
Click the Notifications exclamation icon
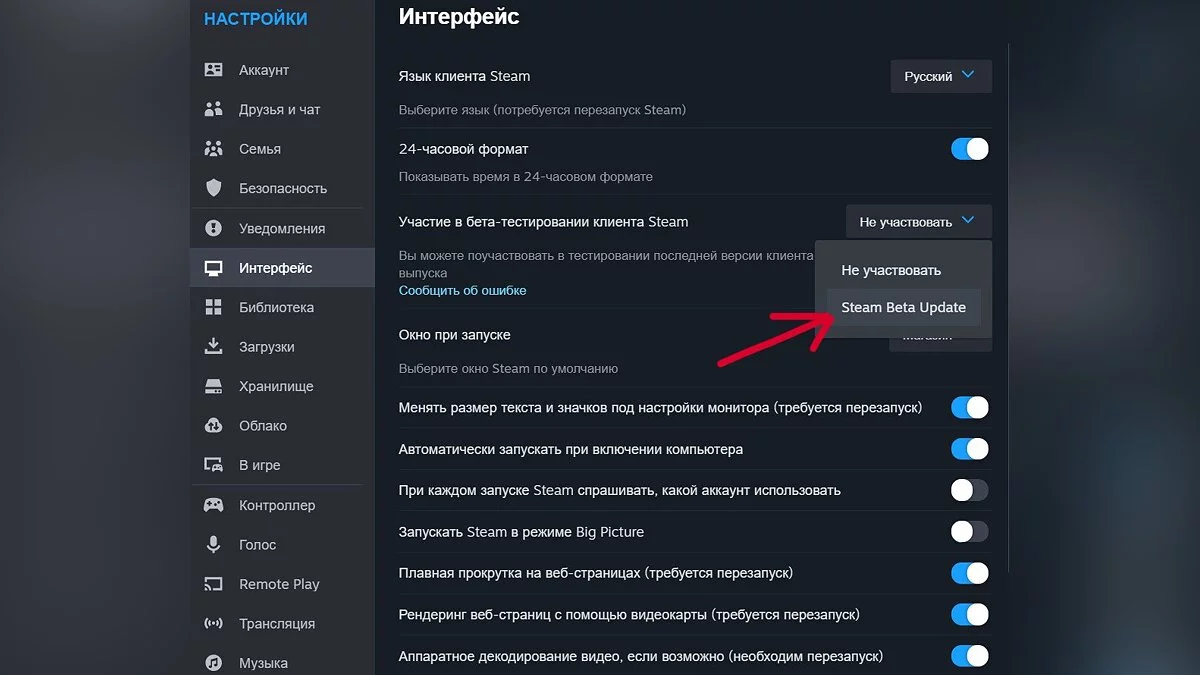[213, 228]
